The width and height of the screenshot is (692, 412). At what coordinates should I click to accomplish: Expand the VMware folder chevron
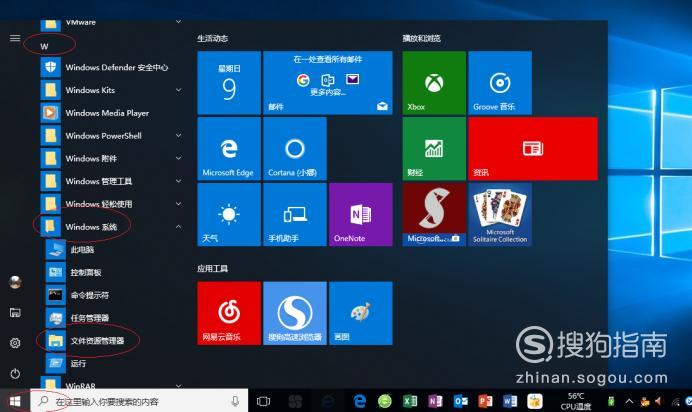click(x=178, y=22)
